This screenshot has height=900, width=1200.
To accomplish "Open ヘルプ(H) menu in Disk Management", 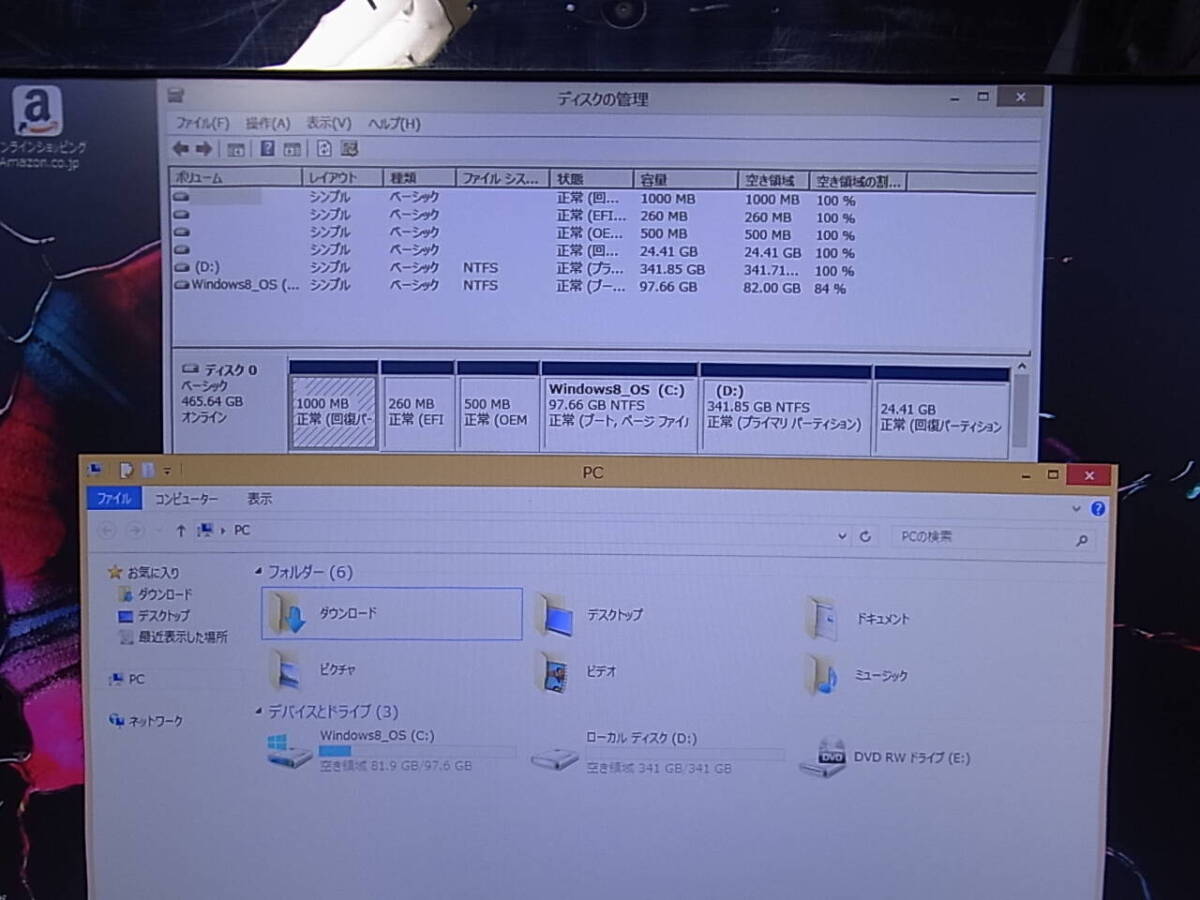I will tap(394, 124).
